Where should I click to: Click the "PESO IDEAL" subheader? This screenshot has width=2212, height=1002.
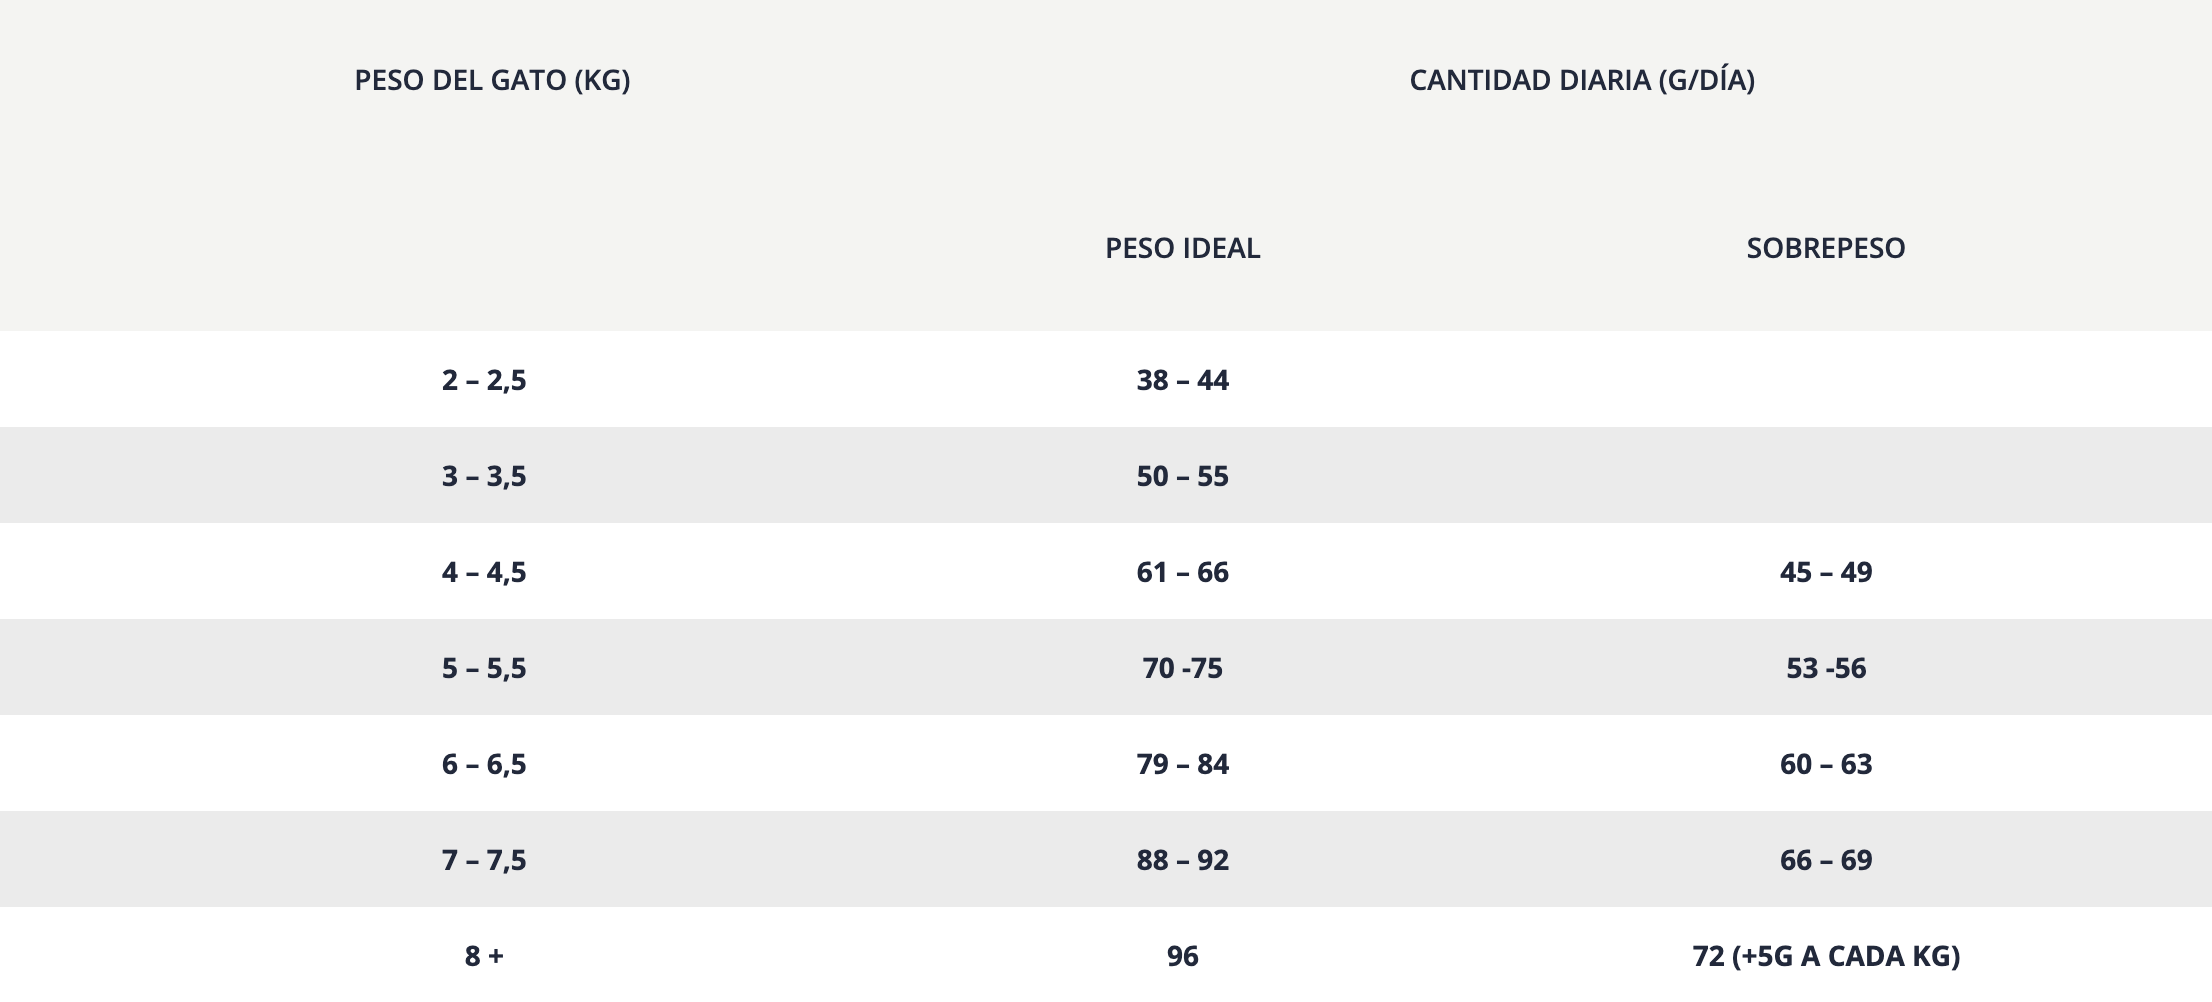(x=1182, y=248)
